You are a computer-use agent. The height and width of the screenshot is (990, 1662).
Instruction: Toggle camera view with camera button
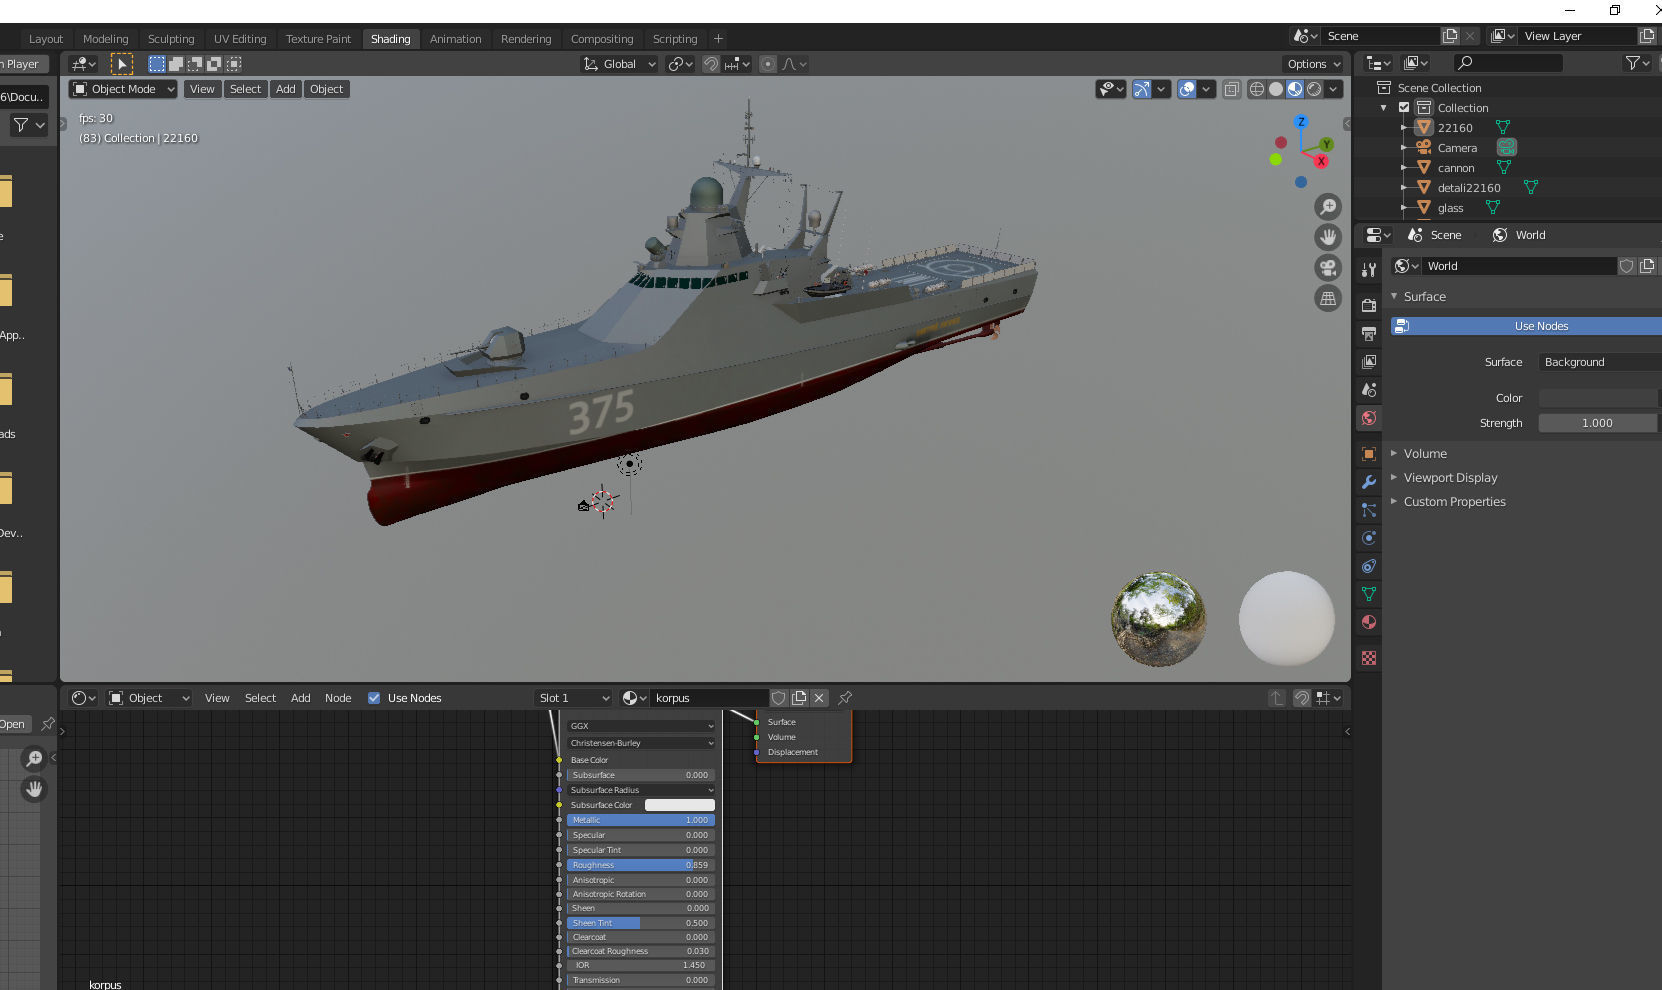[1328, 268]
